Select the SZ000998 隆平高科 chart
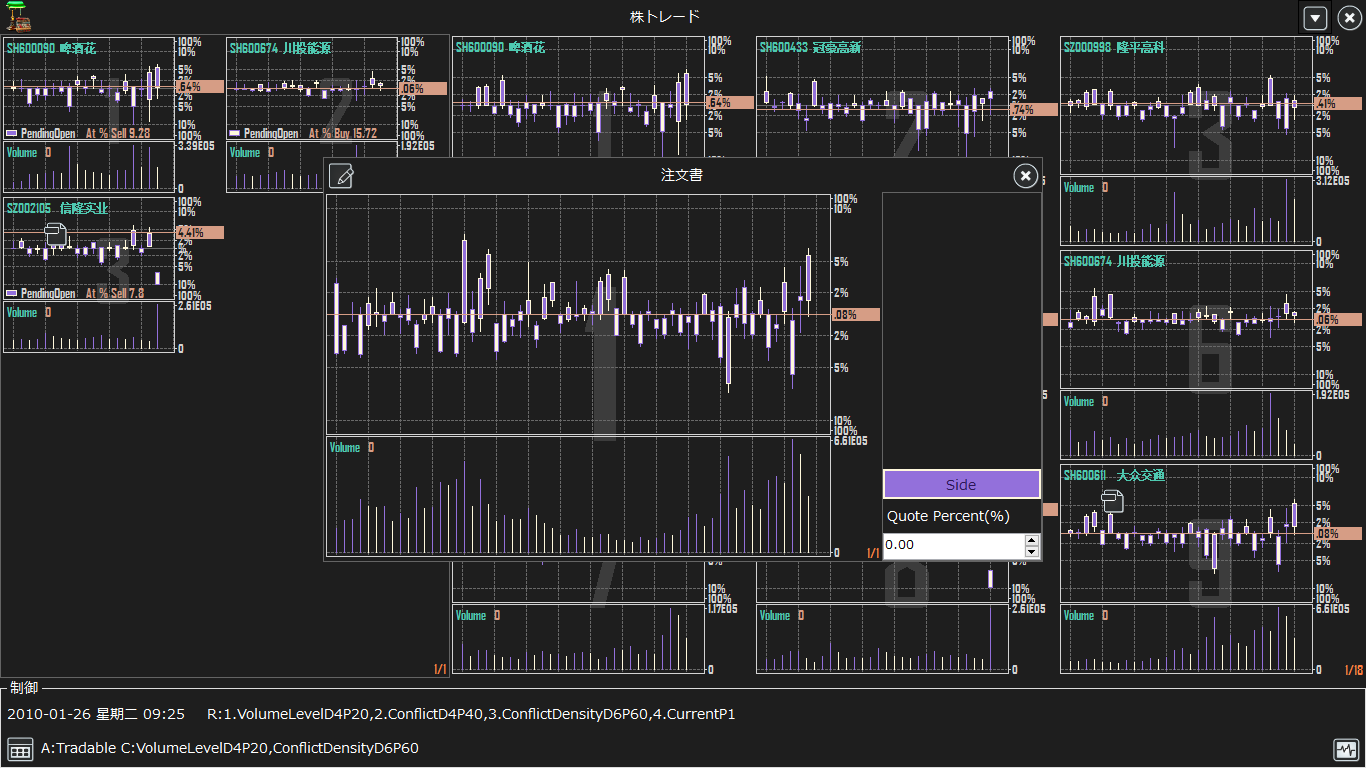 coord(1185,105)
